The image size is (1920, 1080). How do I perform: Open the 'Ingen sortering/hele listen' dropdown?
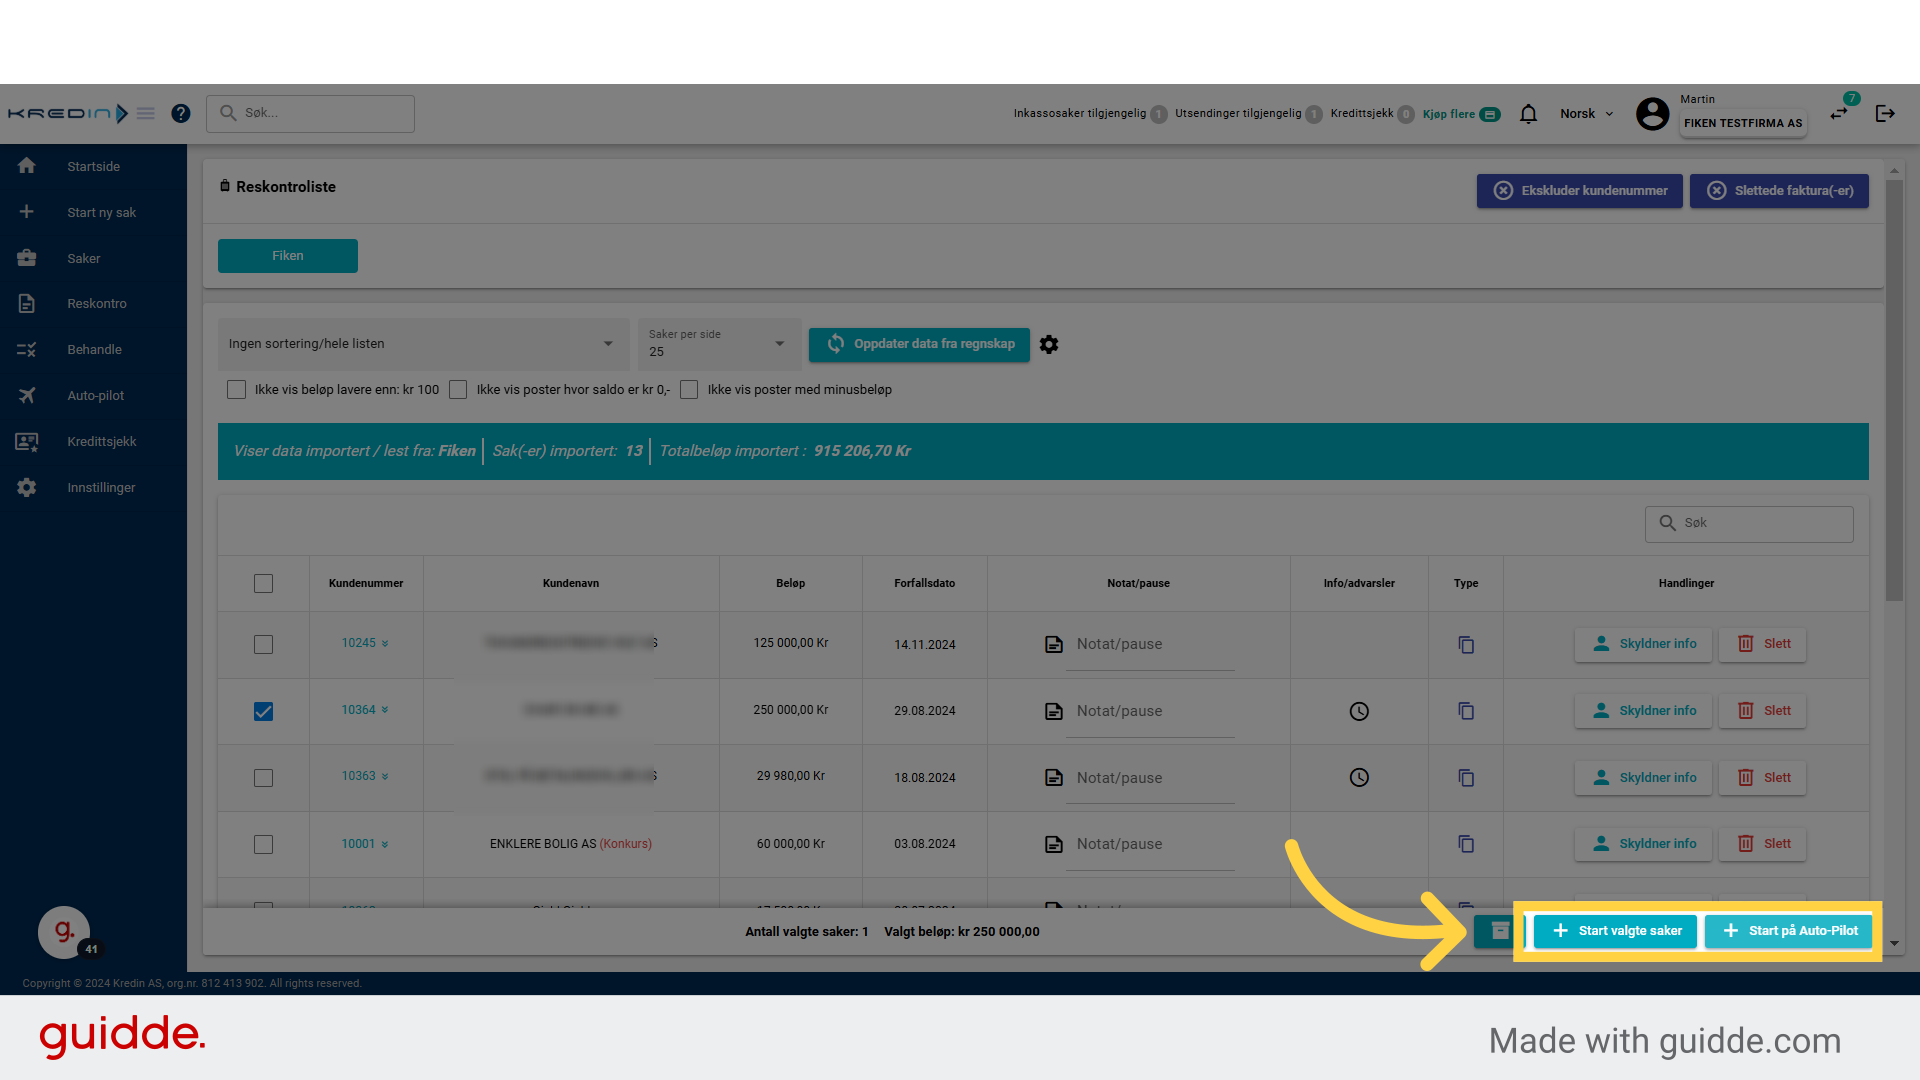pos(423,344)
